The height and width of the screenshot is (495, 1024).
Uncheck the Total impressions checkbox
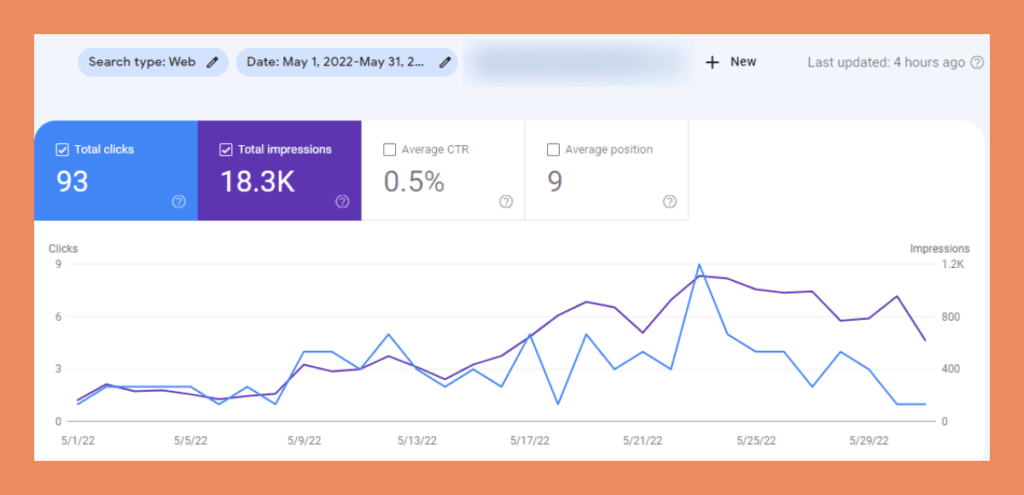(x=226, y=150)
